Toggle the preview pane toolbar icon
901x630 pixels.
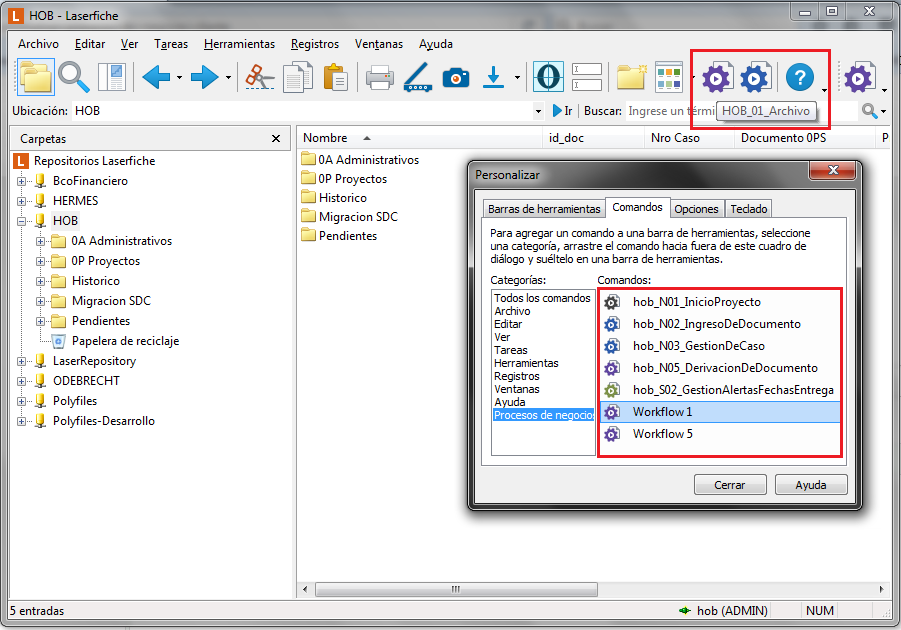tap(112, 77)
